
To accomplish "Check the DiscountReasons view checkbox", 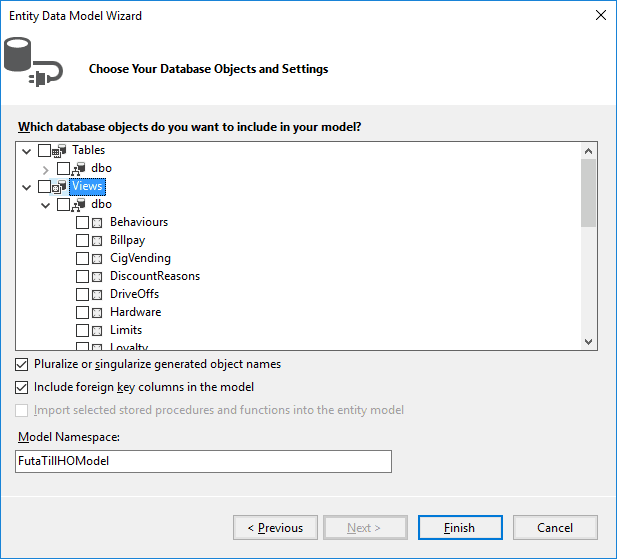I will 83,277.
